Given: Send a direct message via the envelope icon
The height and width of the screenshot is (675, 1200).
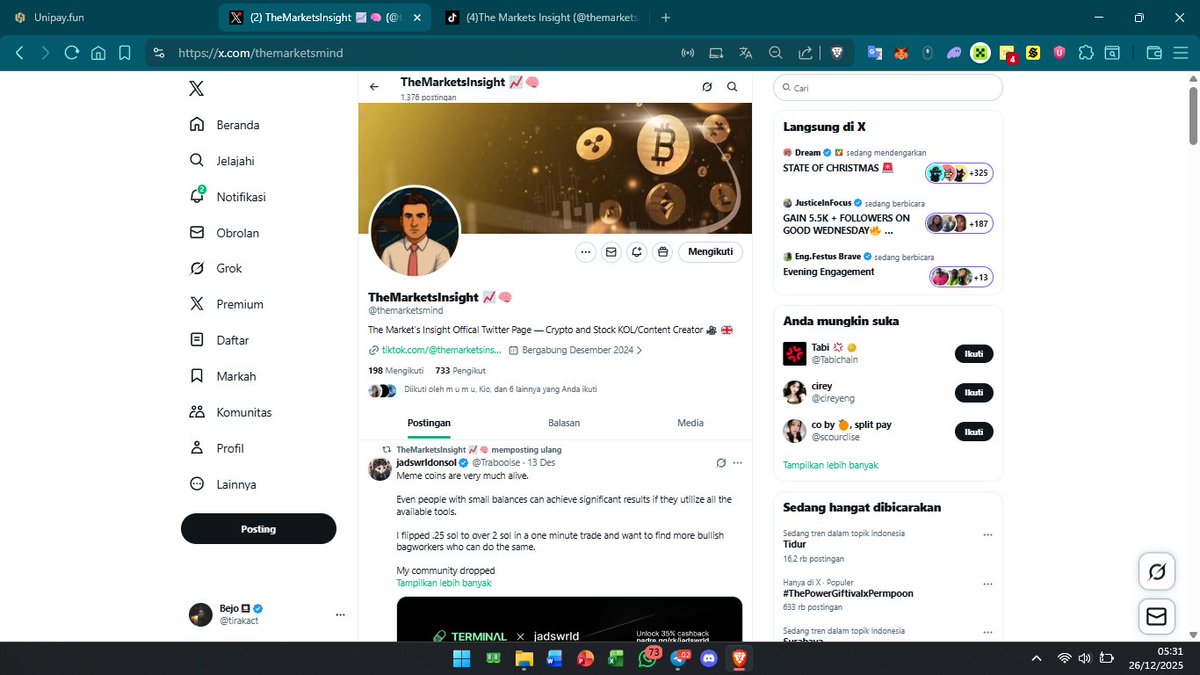Looking at the screenshot, I should [x=611, y=252].
